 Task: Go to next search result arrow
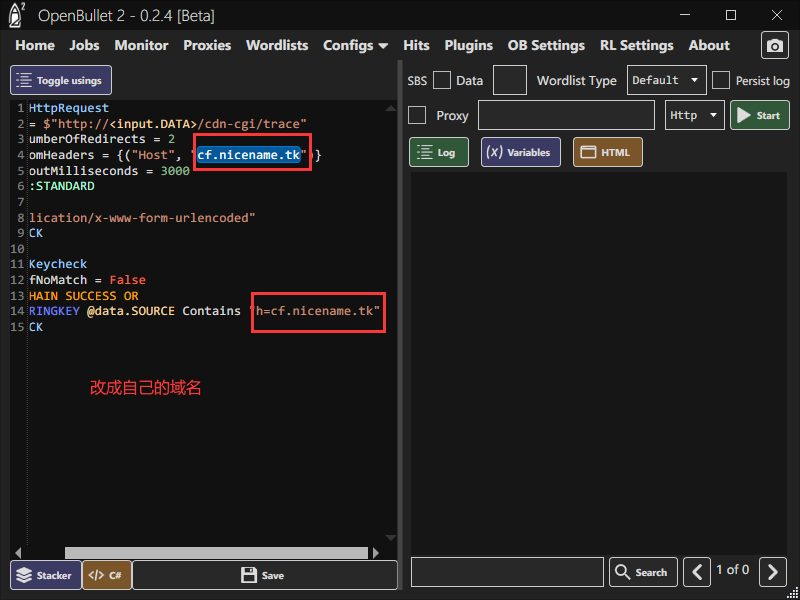(772, 572)
